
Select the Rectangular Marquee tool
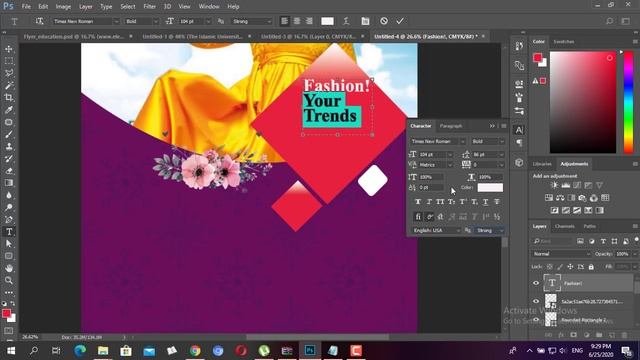(9, 61)
